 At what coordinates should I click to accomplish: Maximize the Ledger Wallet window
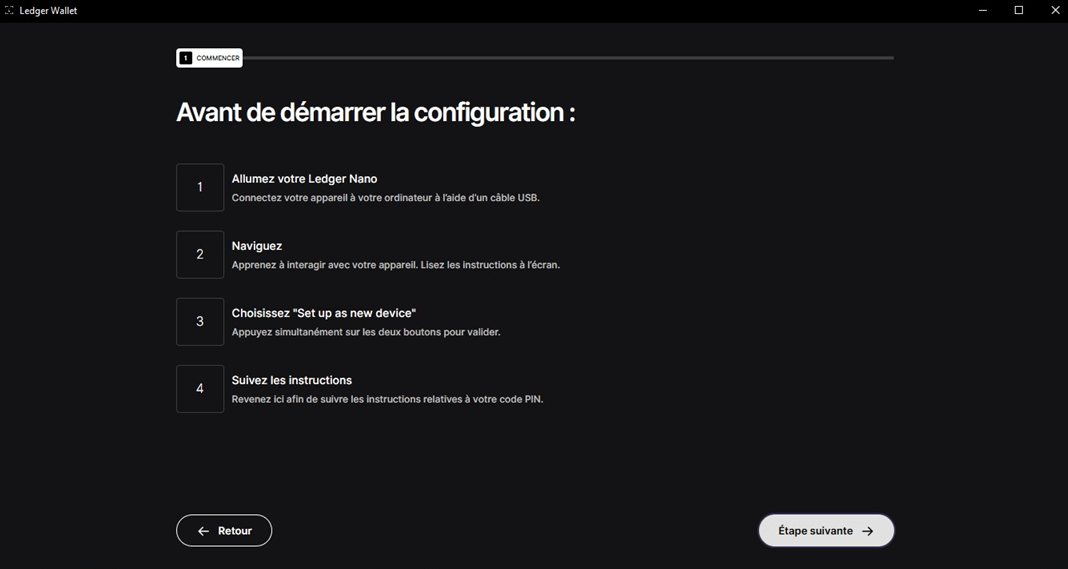click(x=1019, y=10)
